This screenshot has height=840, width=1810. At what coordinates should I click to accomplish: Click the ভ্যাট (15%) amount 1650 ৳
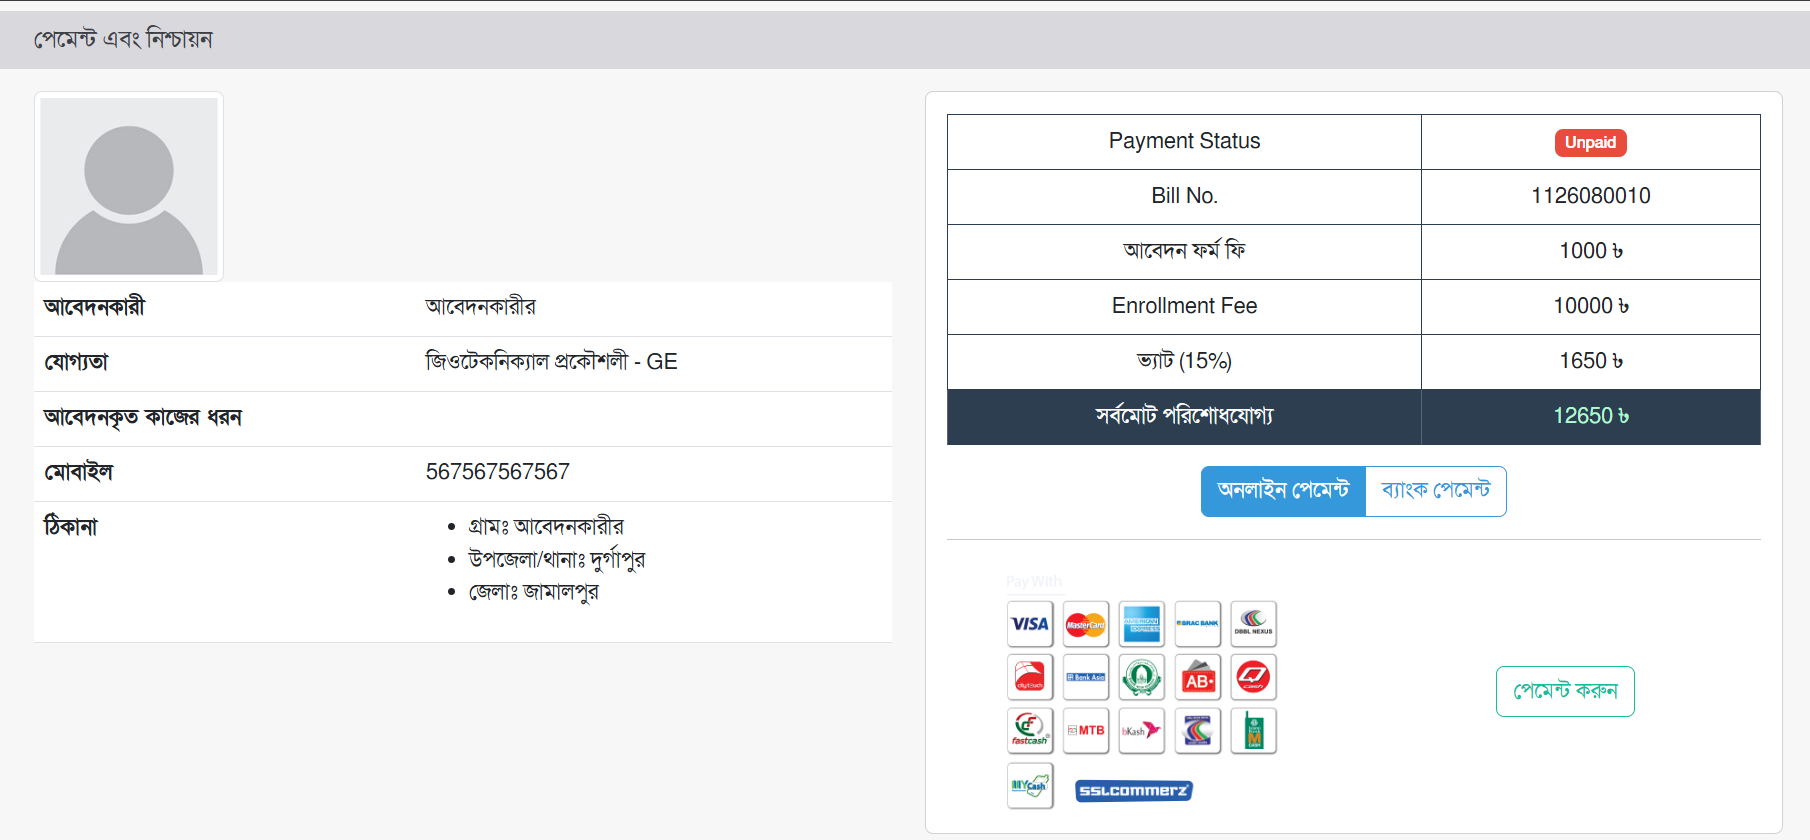(x=1591, y=361)
